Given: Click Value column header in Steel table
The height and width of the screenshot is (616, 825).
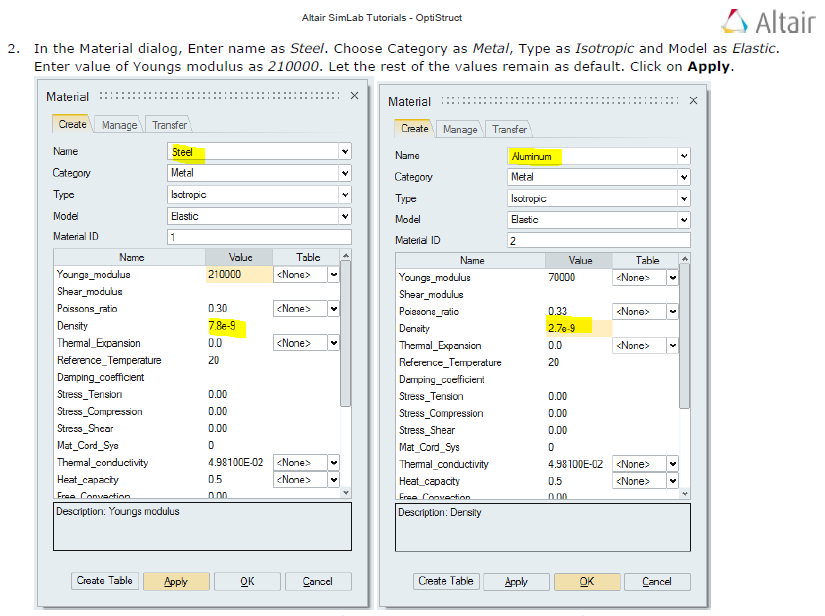Looking at the screenshot, I should click(x=239, y=257).
